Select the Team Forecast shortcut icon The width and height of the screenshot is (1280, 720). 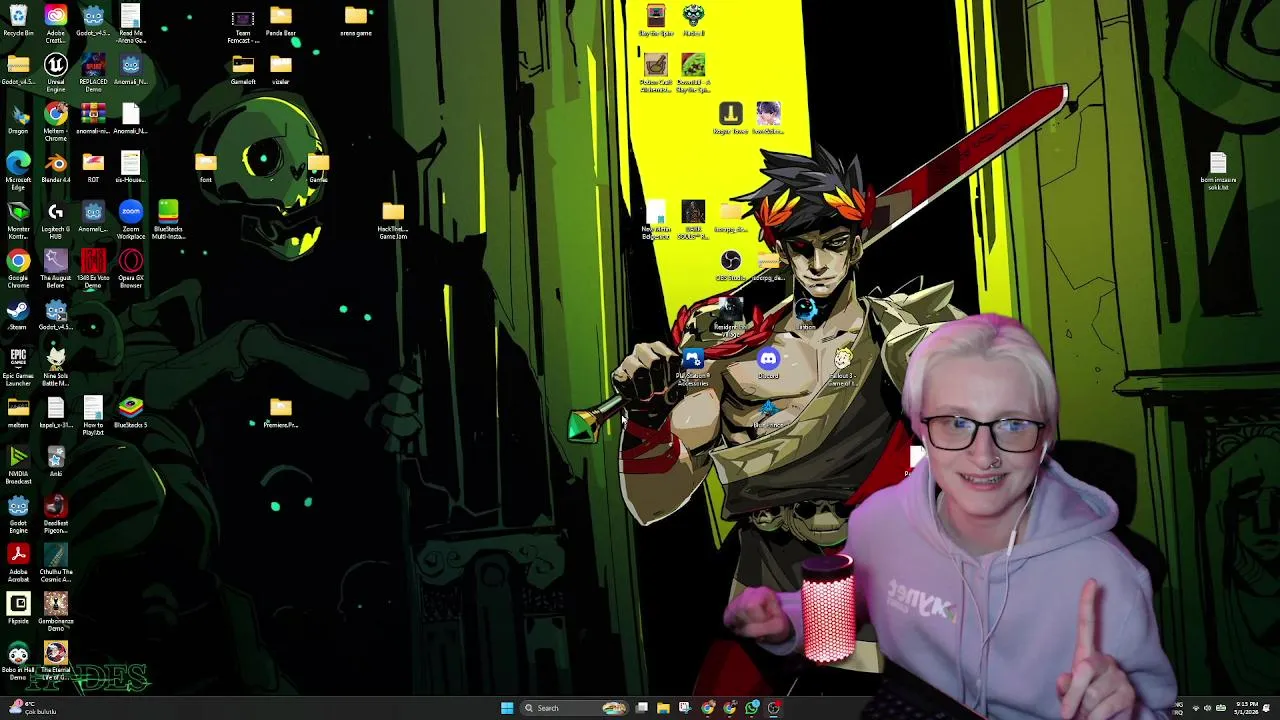(x=243, y=24)
